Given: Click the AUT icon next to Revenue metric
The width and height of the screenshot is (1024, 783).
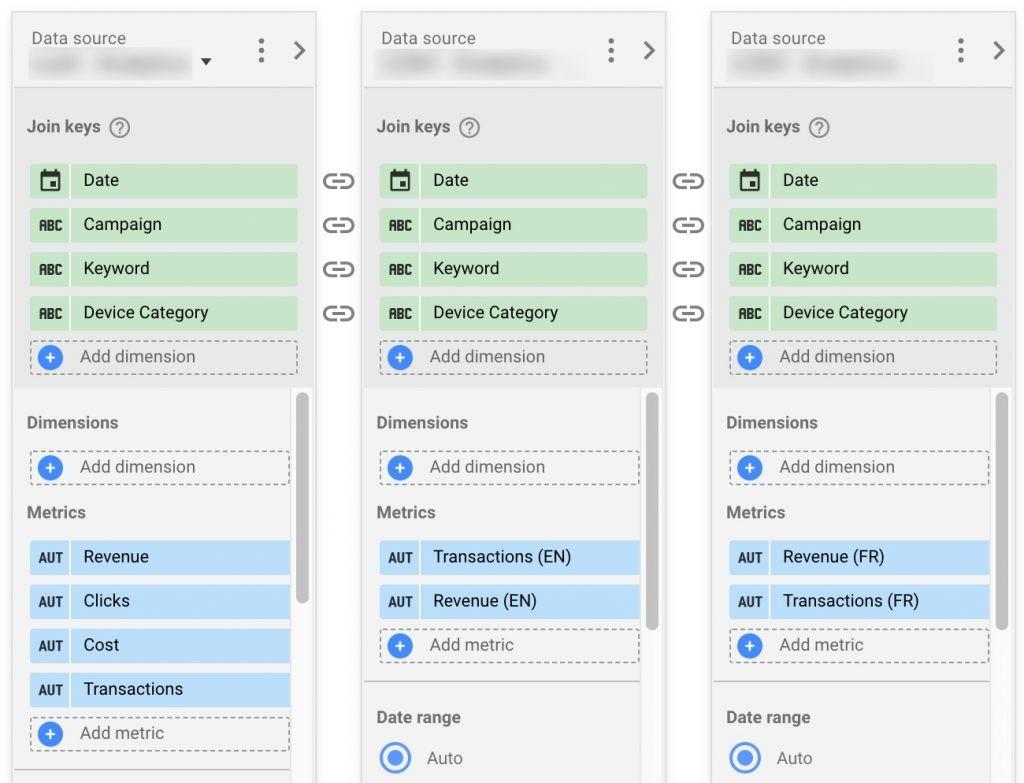Looking at the screenshot, I should click(49, 557).
